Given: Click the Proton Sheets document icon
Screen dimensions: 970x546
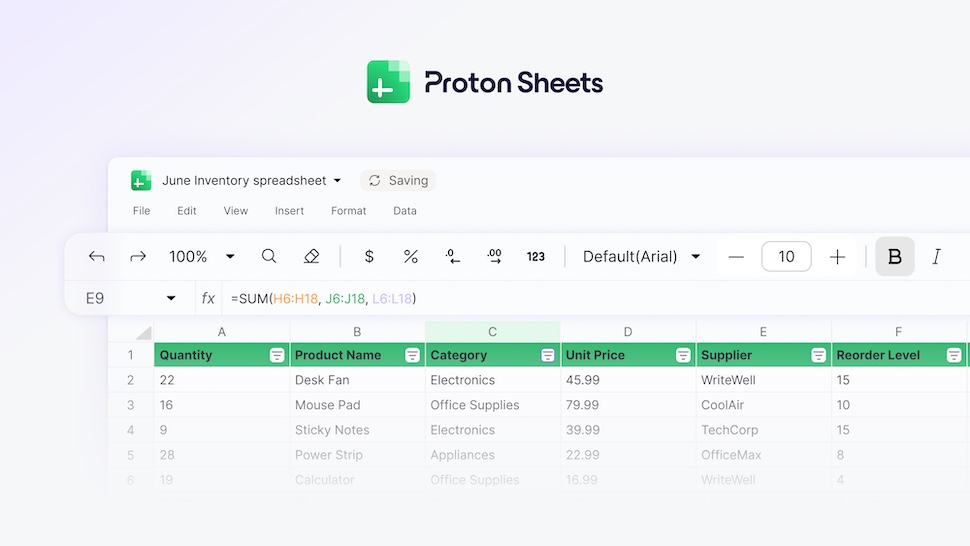Looking at the screenshot, I should (141, 181).
